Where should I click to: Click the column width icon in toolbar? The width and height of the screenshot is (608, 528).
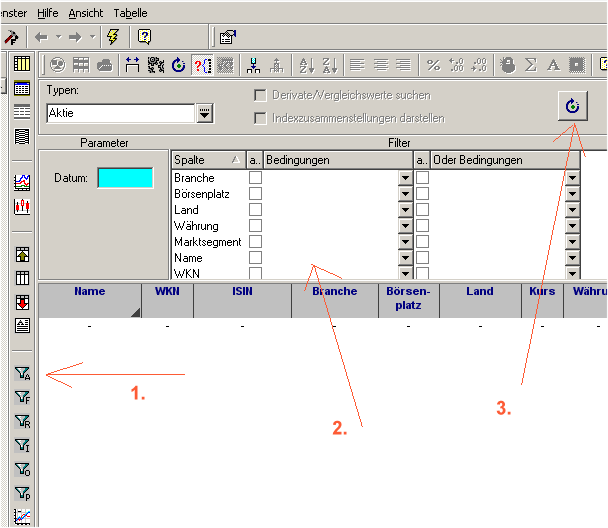point(132,65)
